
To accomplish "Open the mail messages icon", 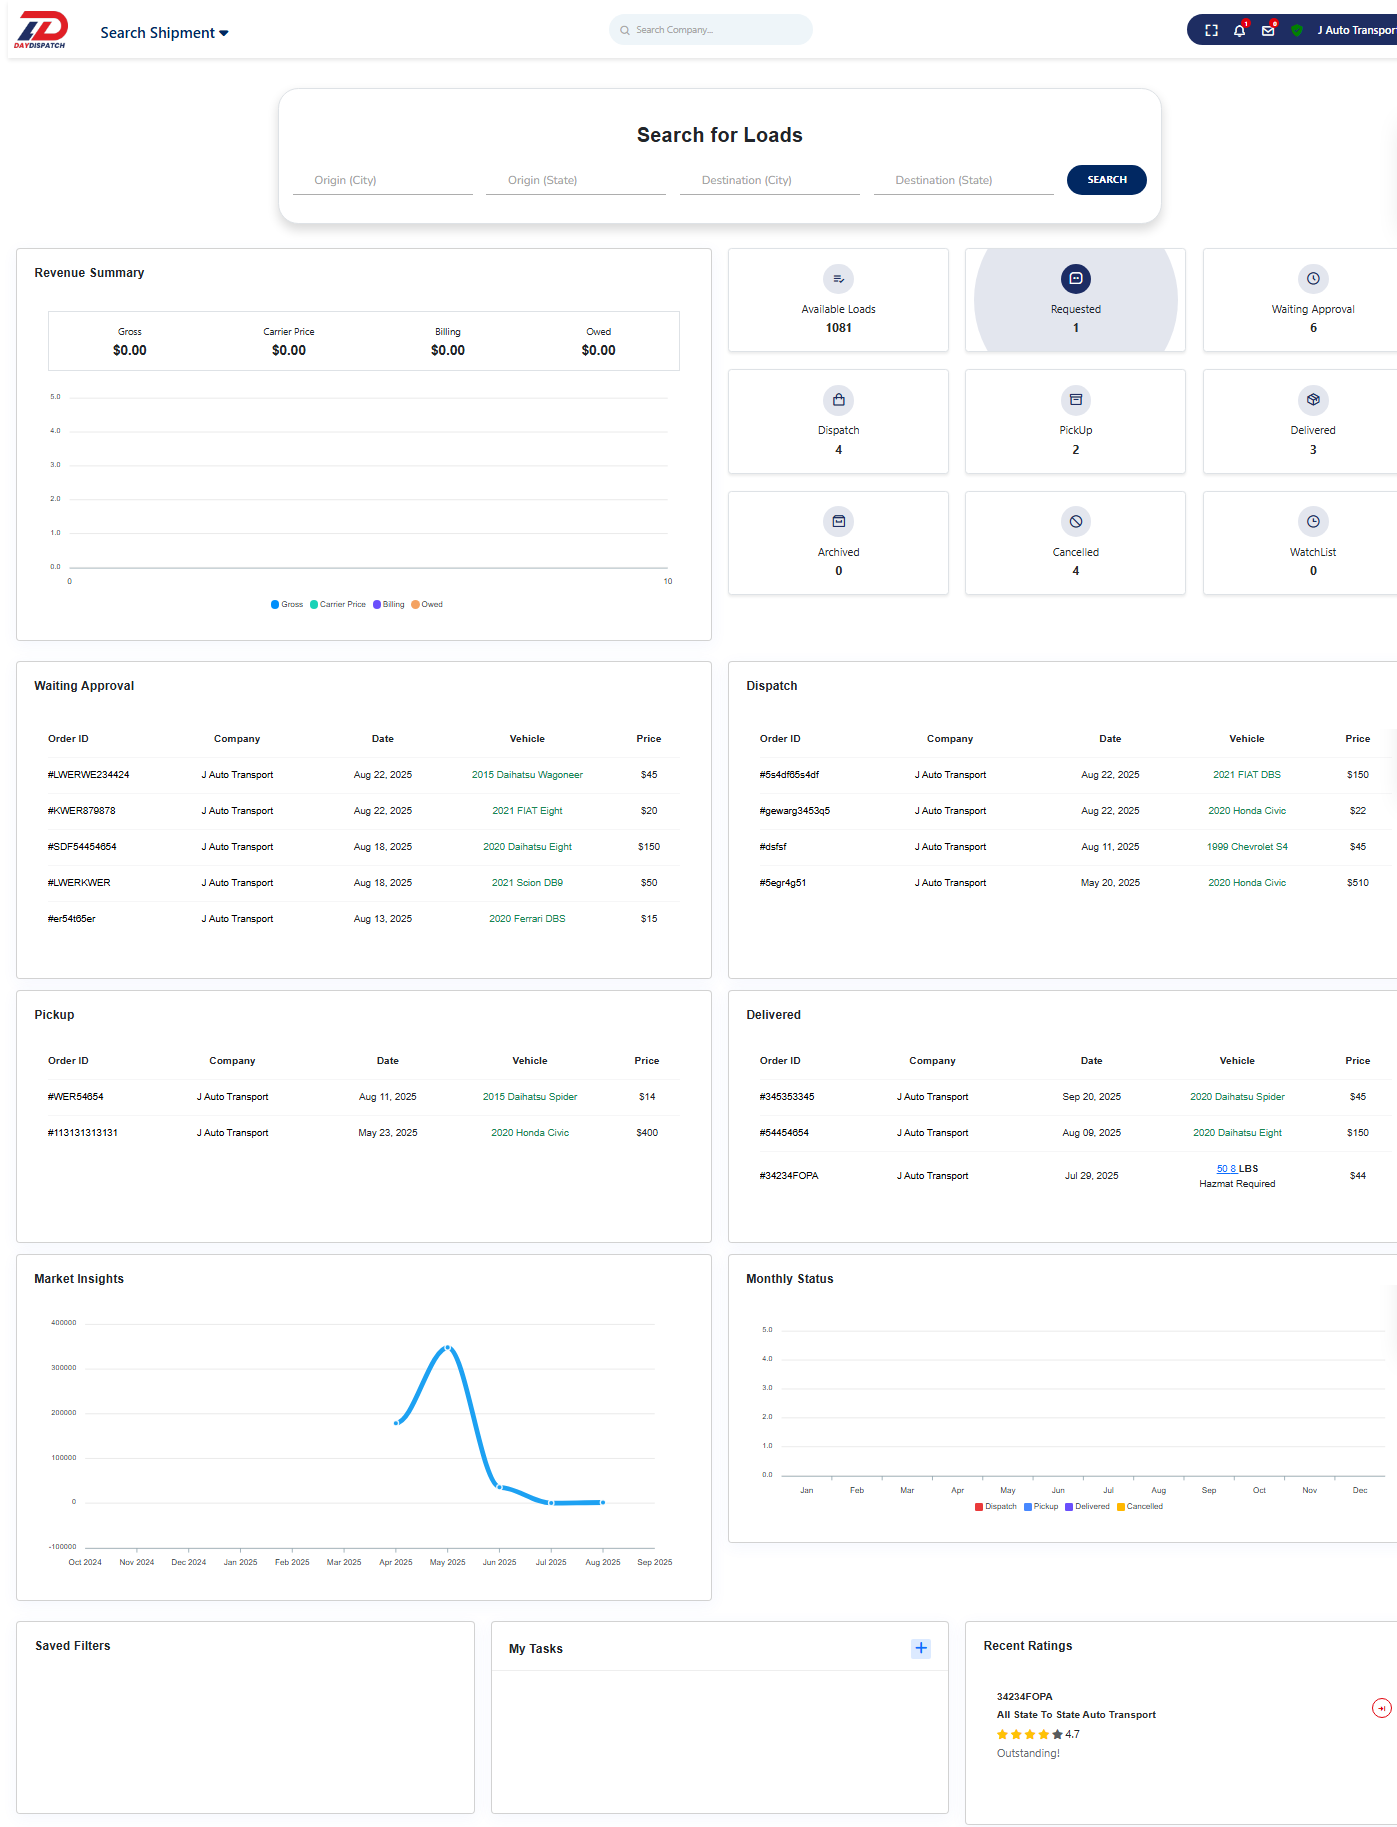I will [x=1268, y=30].
